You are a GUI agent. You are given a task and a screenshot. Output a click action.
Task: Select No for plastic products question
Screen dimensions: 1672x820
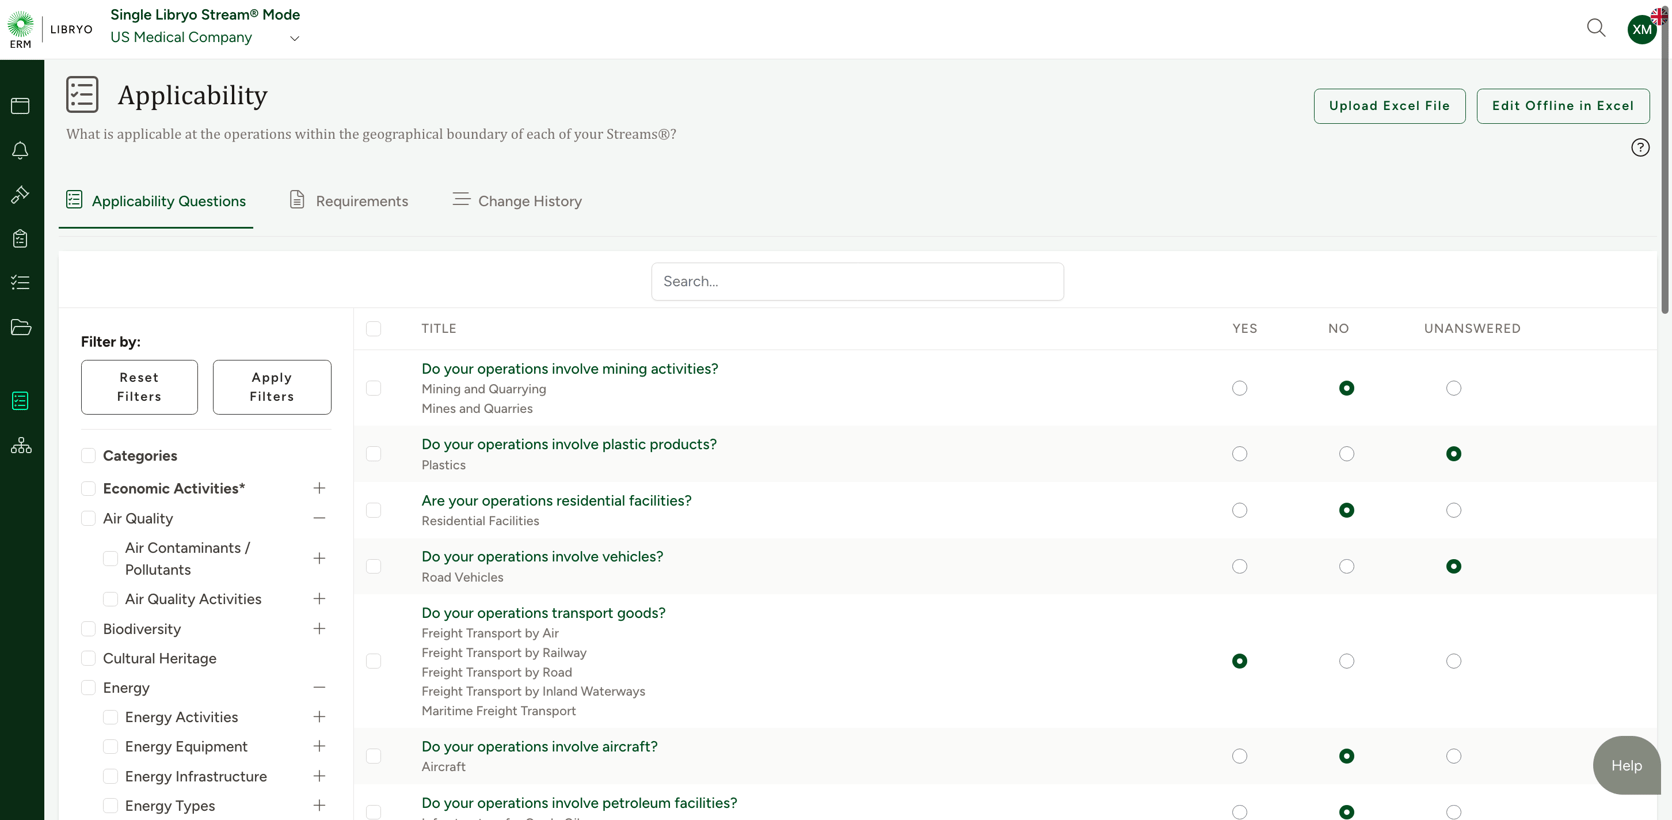(x=1347, y=454)
